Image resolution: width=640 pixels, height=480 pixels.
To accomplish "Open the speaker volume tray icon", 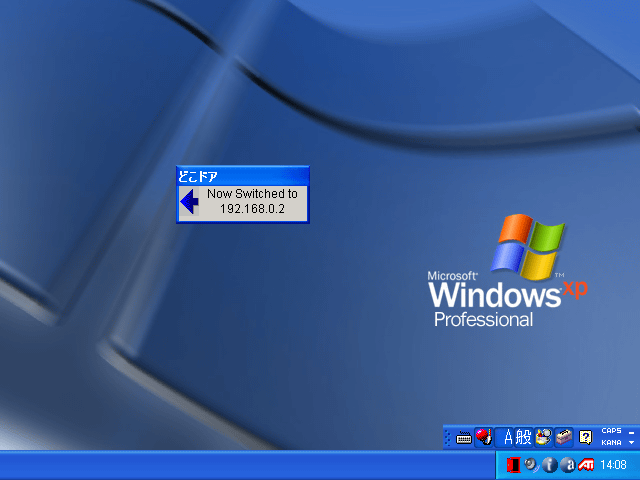I will tap(531, 465).
